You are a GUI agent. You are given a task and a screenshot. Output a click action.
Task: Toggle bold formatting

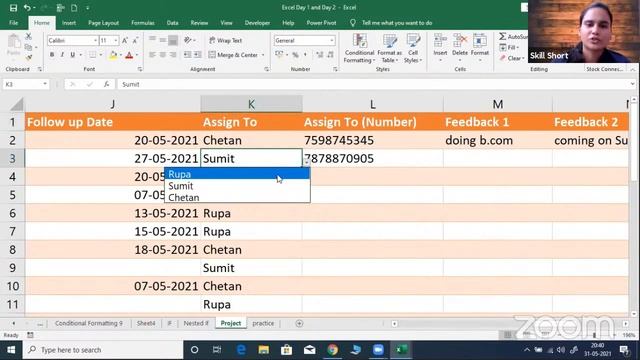pos(52,55)
